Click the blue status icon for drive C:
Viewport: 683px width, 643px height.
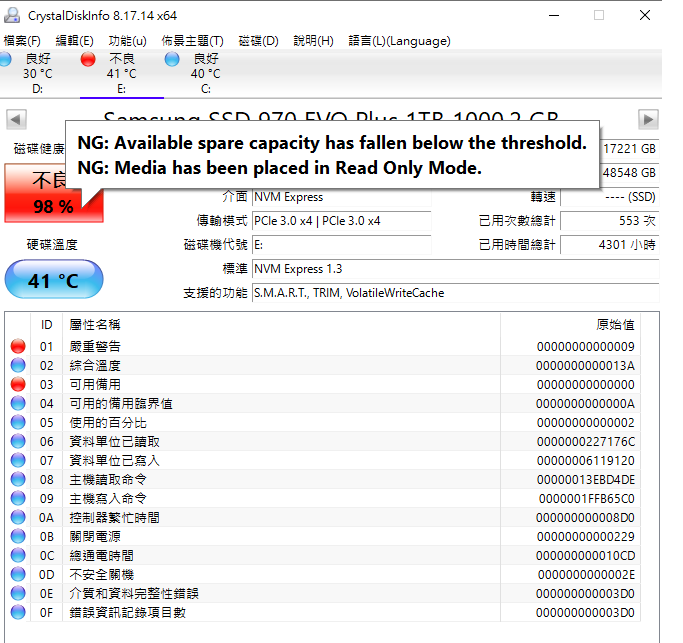click(172, 60)
